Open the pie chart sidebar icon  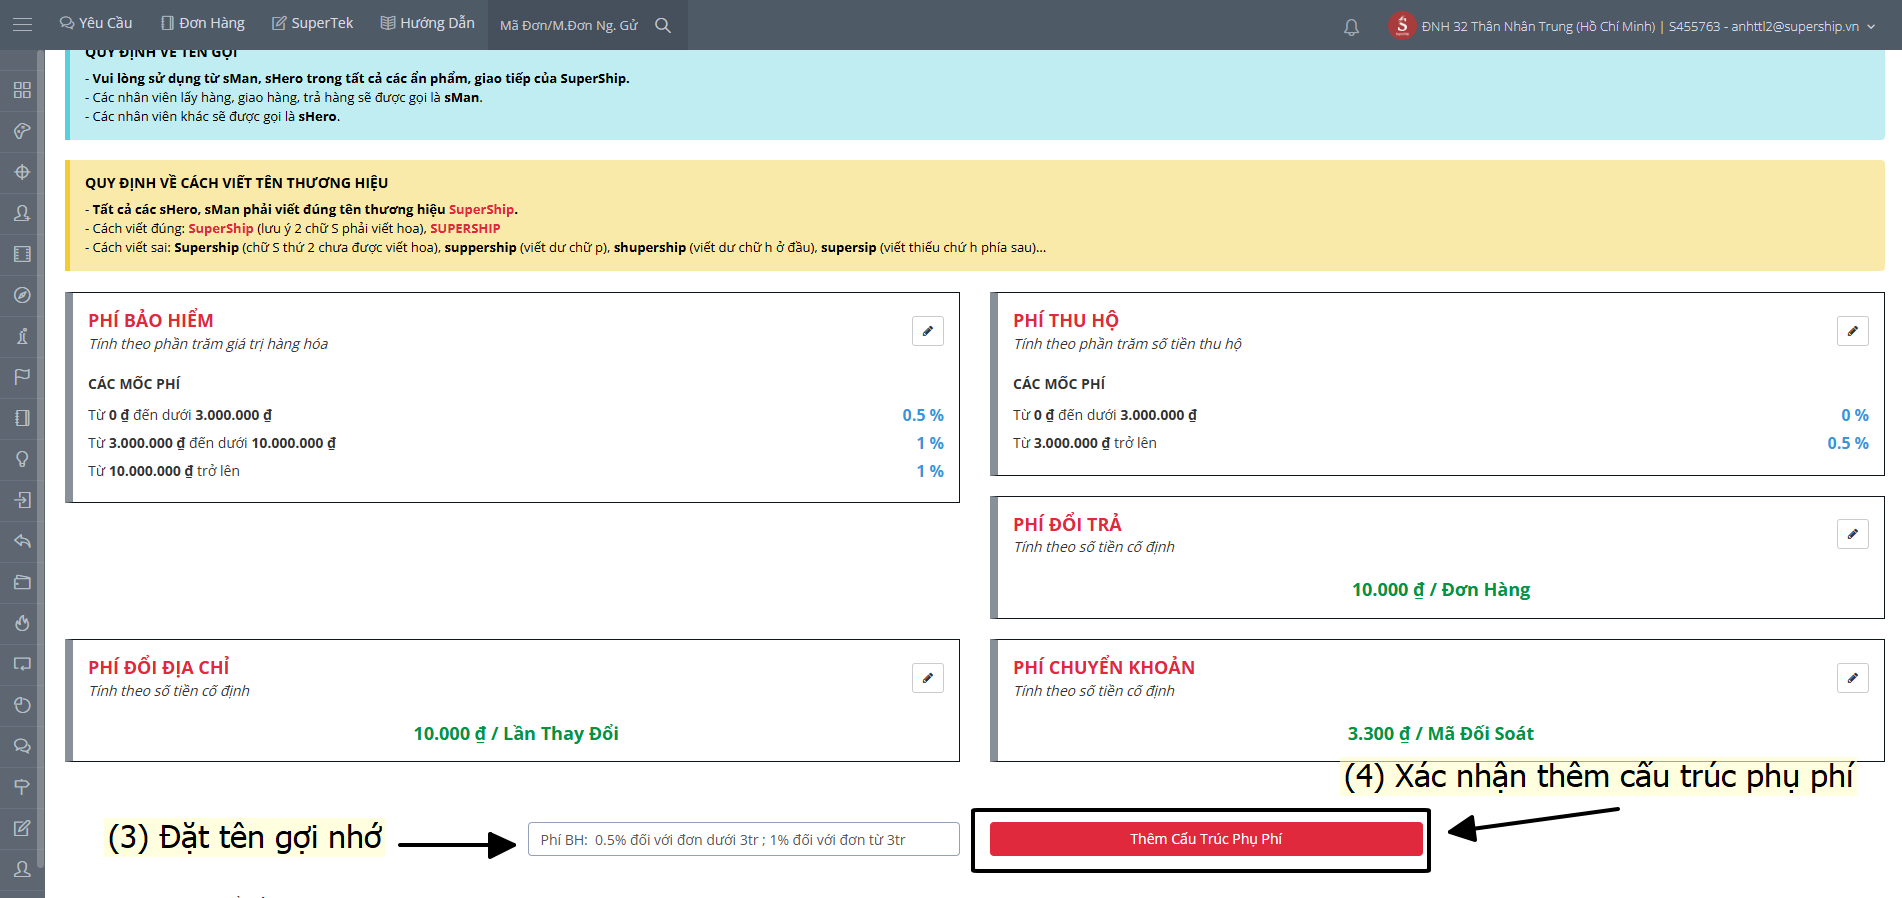point(22,705)
